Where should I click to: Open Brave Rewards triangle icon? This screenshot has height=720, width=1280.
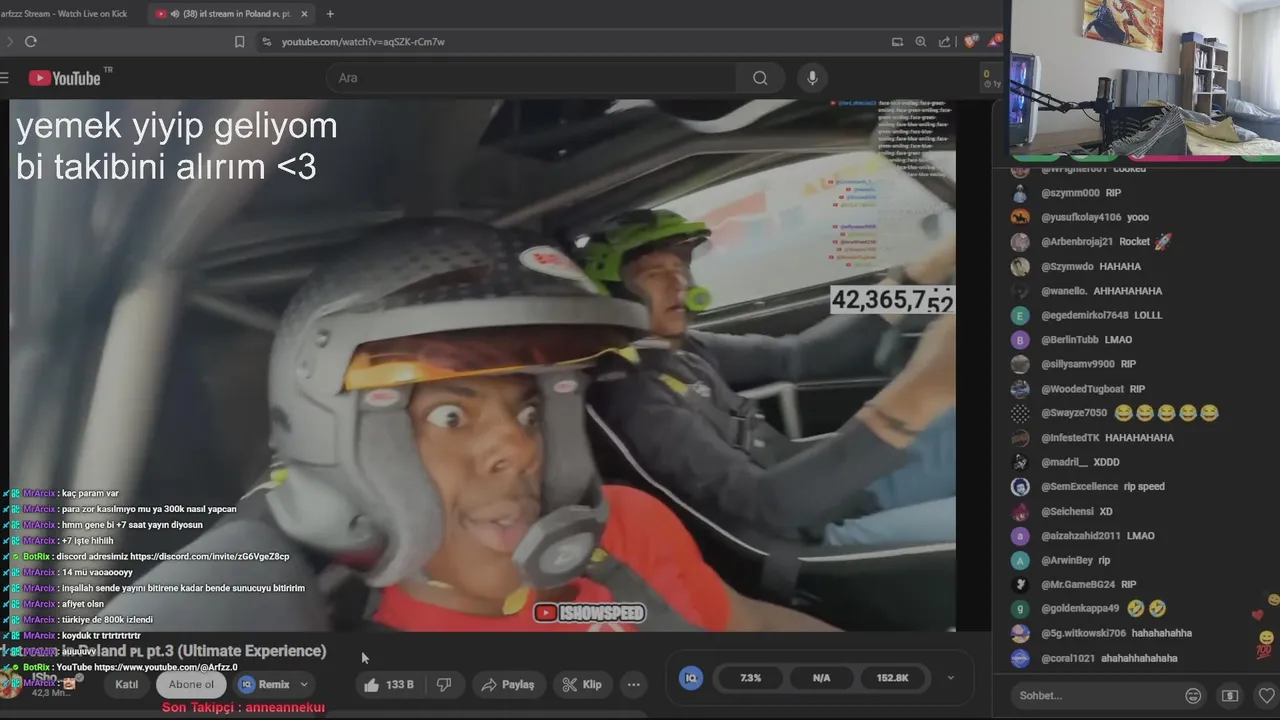coord(993,41)
